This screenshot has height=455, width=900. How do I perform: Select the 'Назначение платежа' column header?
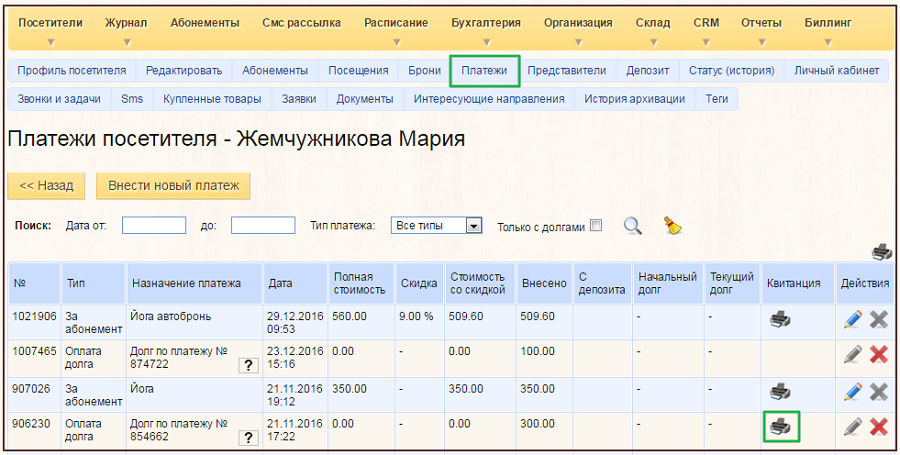point(195,283)
